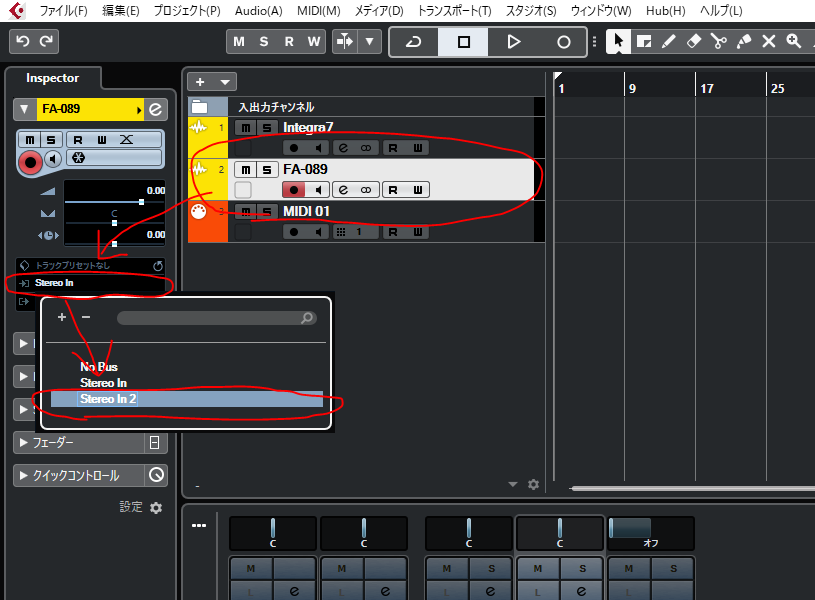Viewport: 815px width, 600px height.
Task: Click bar 17 on the ruler
Action: click(707, 88)
